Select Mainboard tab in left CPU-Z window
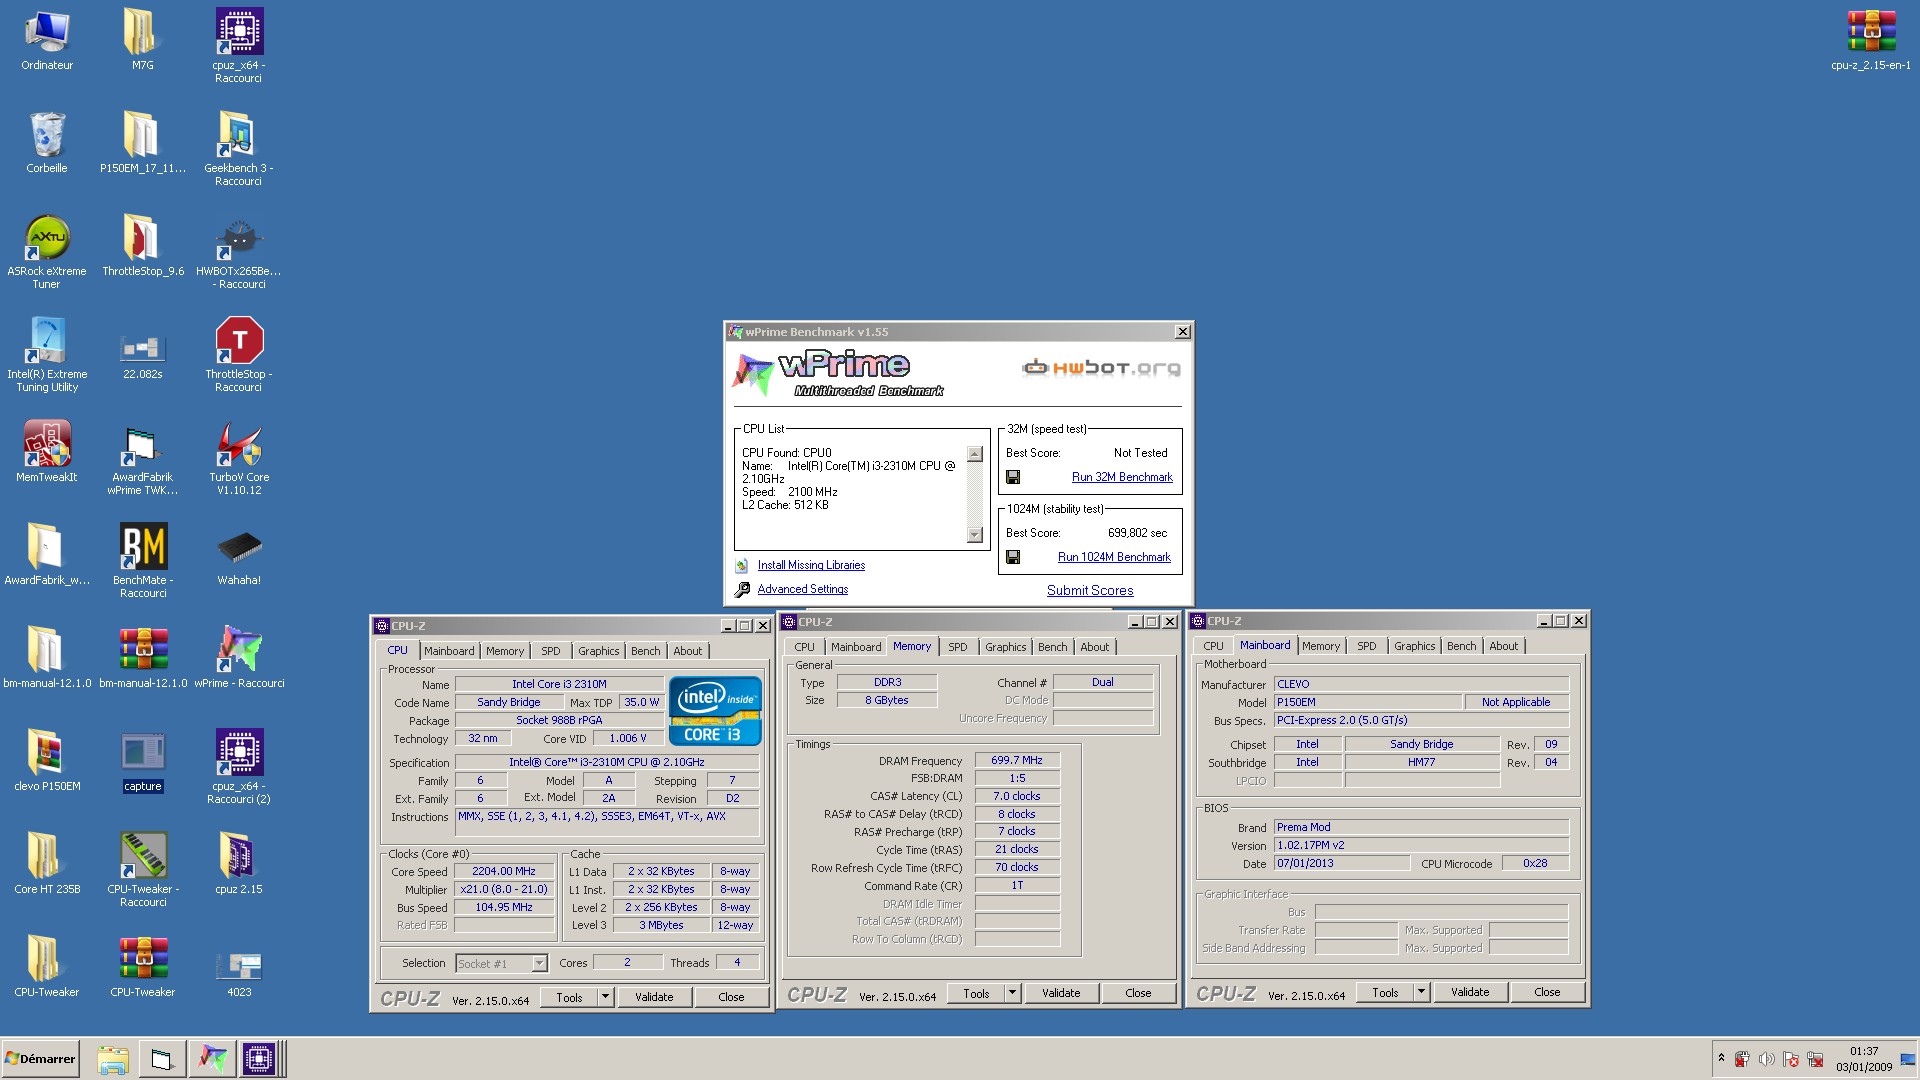The image size is (1920, 1080). coord(449,651)
